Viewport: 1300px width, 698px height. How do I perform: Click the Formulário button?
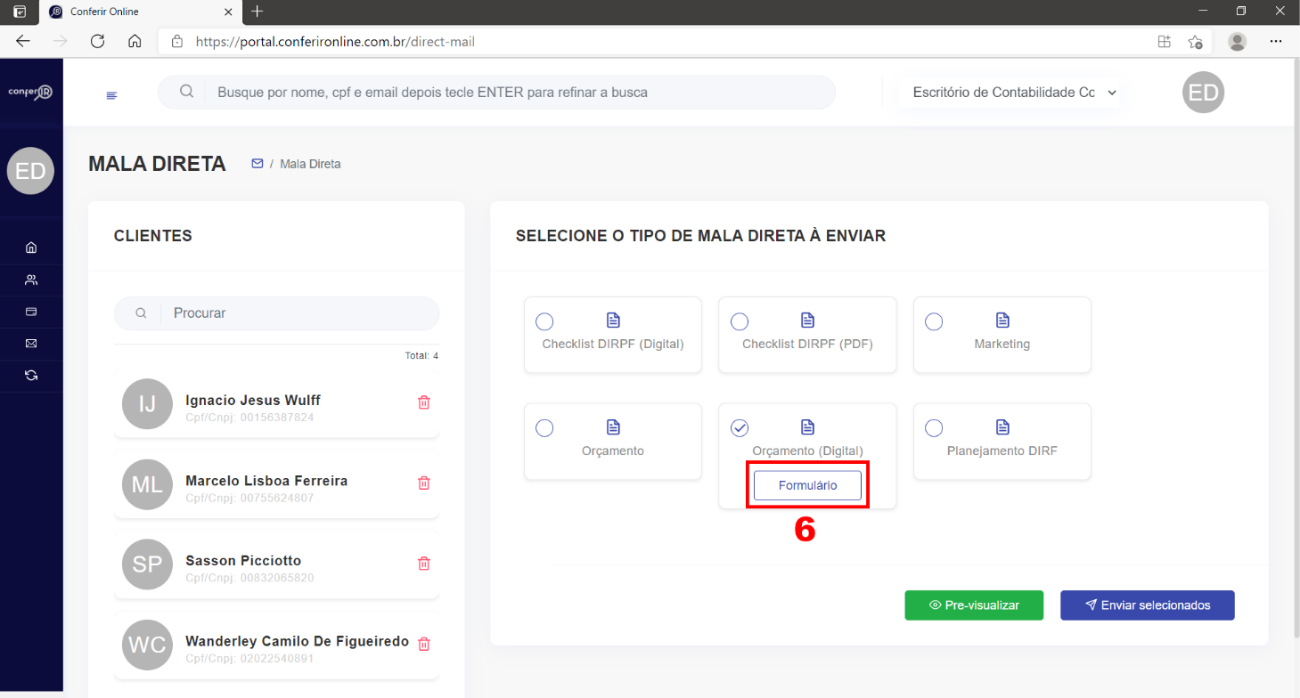click(808, 485)
